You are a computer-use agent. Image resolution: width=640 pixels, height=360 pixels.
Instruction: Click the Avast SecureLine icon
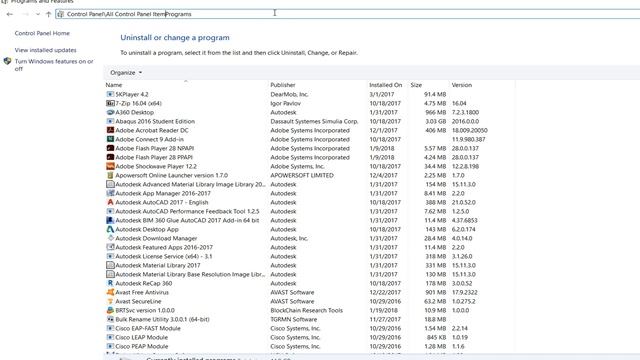coord(110,301)
